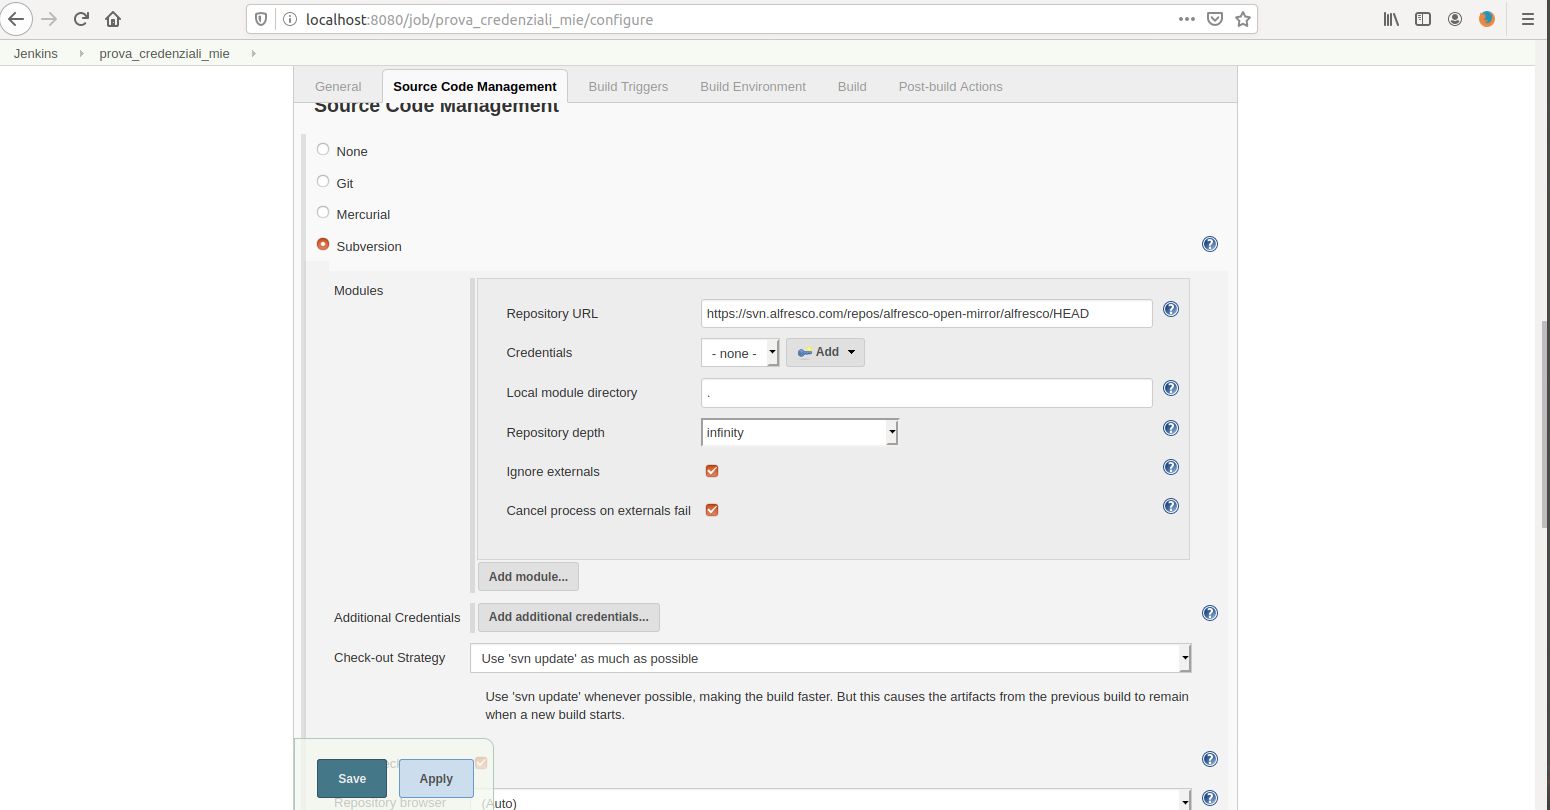
Task: Open the Repository depth infinity dropdown
Action: (x=800, y=432)
